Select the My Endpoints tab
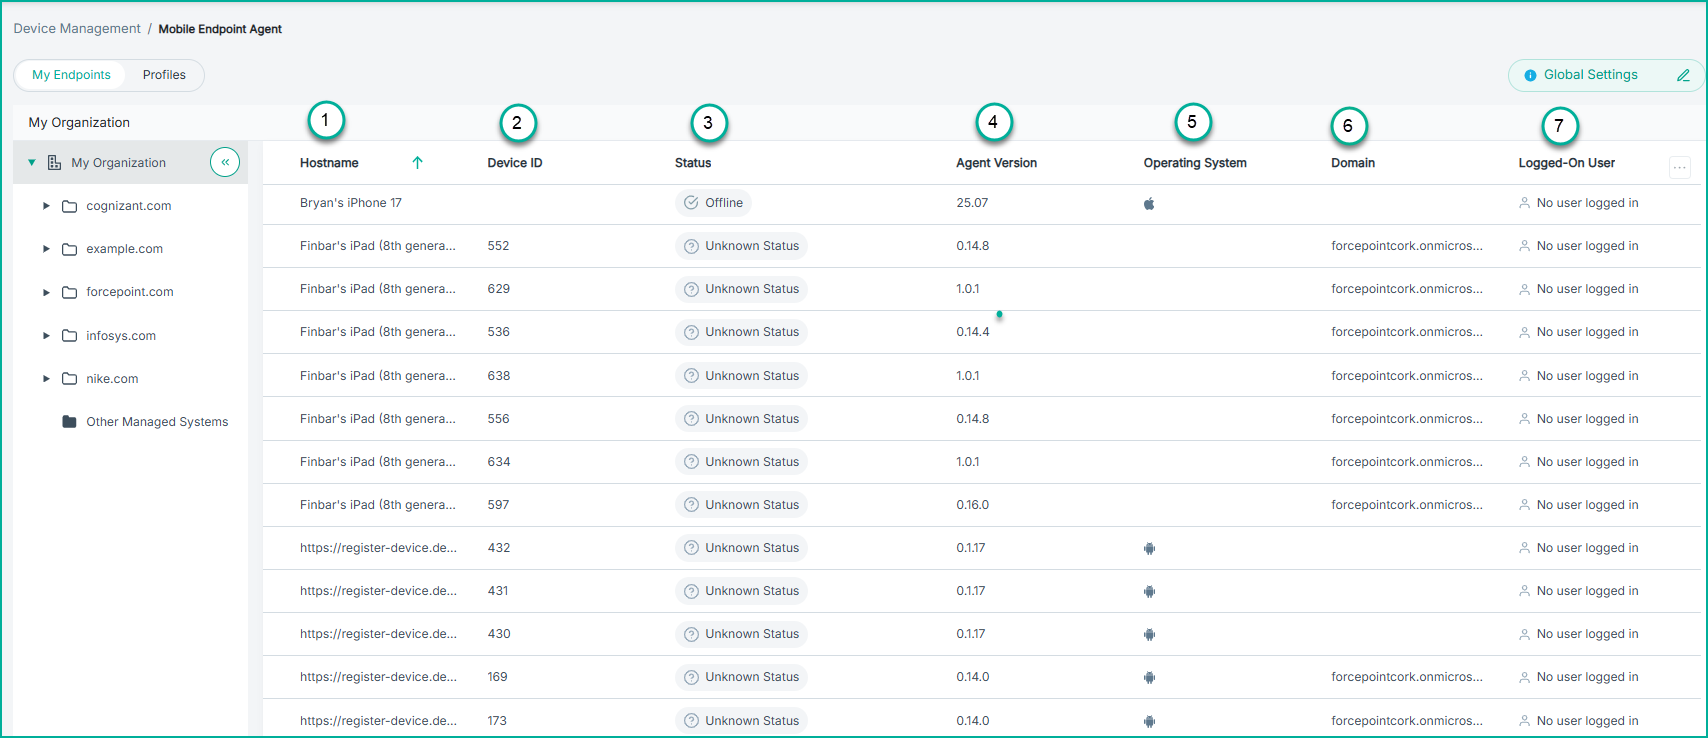The height and width of the screenshot is (738, 1708). pyautogui.click(x=71, y=75)
